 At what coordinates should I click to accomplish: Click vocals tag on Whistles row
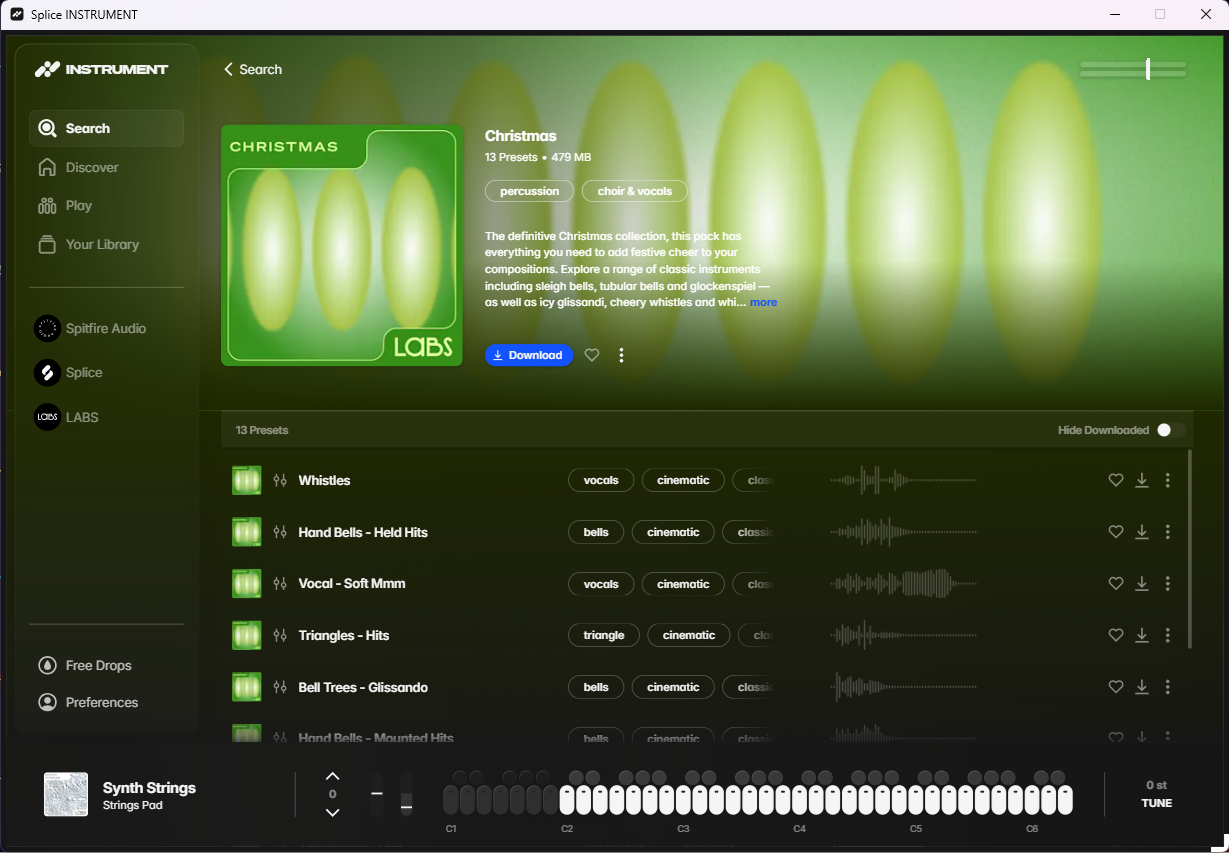point(601,480)
